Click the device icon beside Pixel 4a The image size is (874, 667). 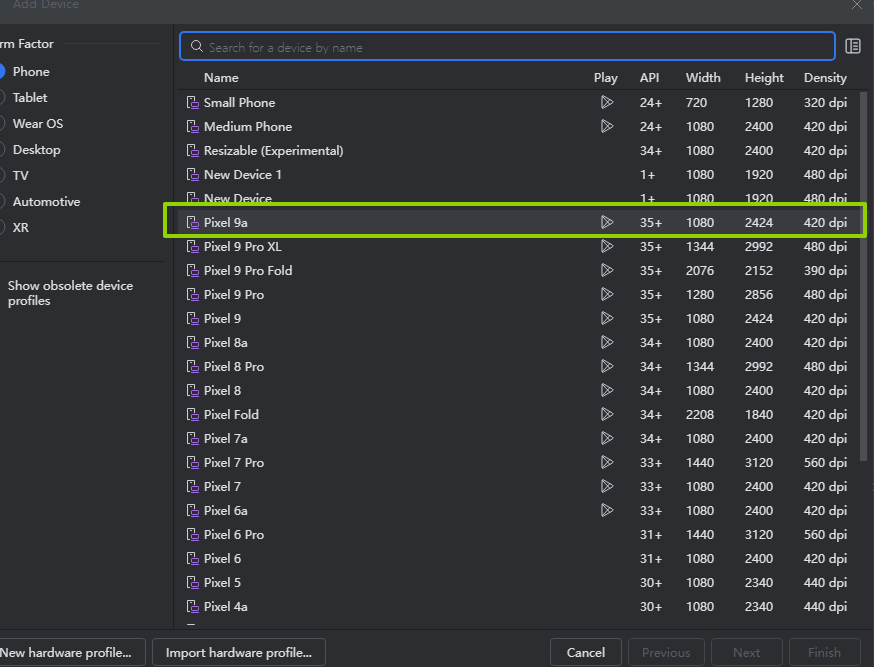coord(193,606)
